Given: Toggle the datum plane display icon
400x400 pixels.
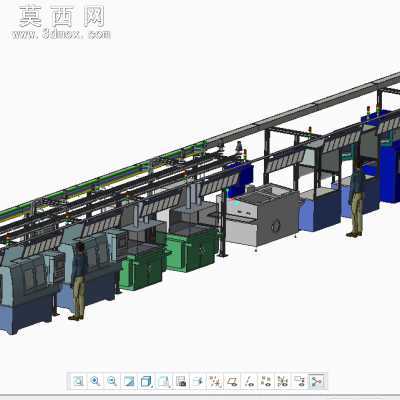Looking at the screenshot, I should pos(233,381).
